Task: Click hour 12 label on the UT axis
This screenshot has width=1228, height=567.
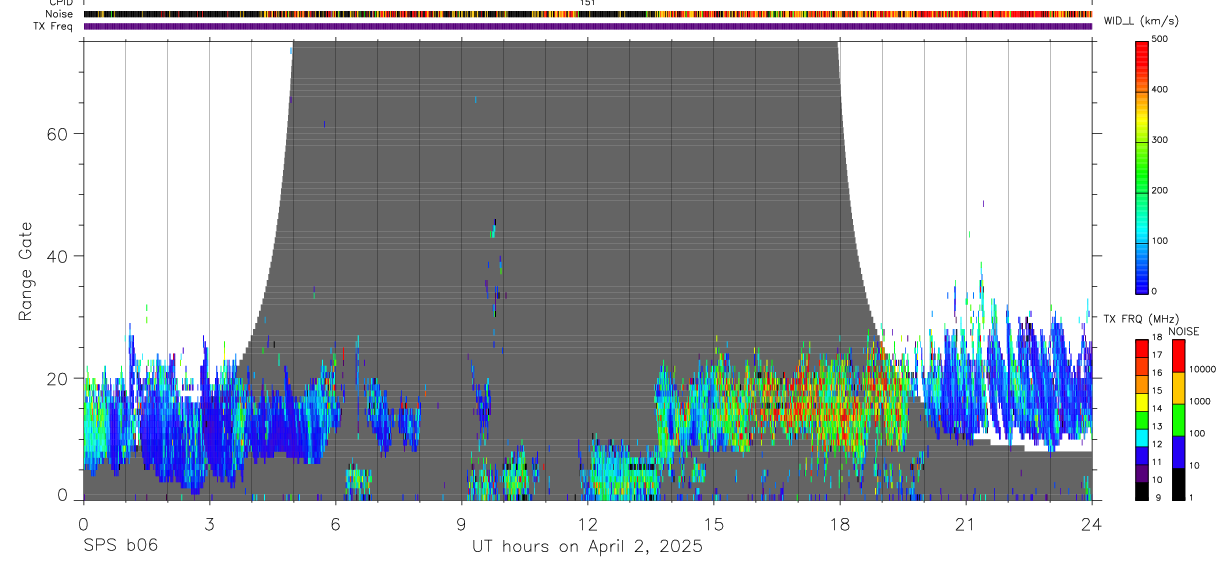Action: [587, 523]
